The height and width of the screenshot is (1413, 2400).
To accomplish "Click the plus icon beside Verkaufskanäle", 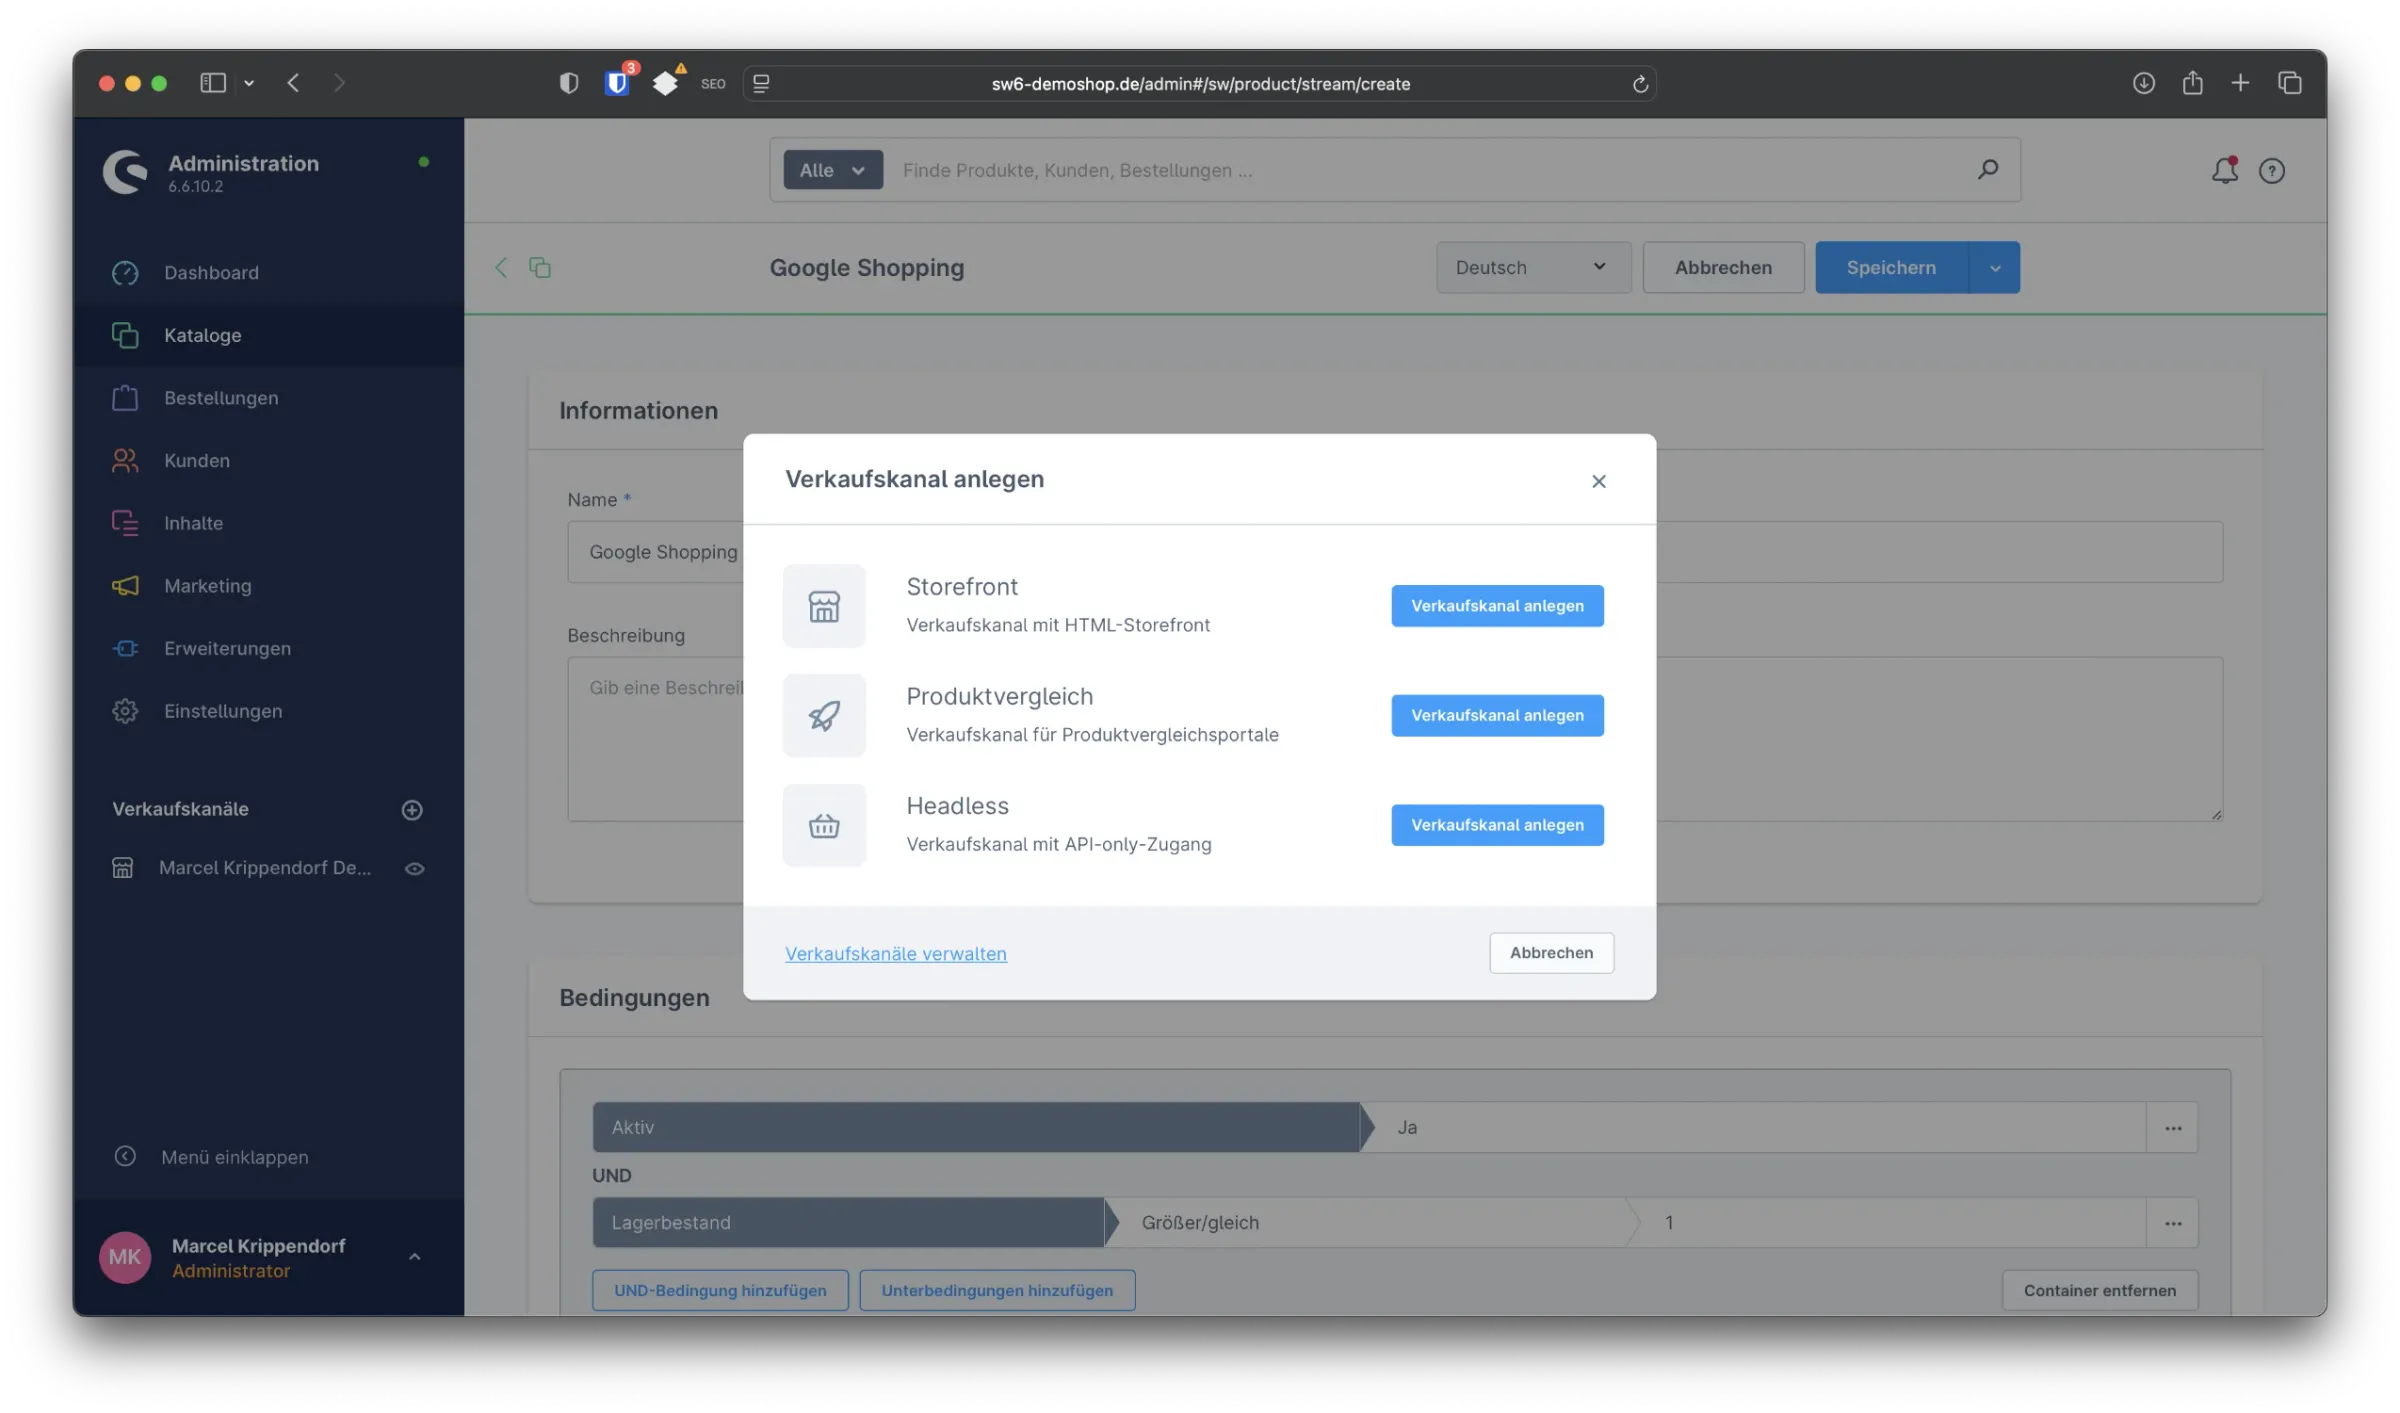I will (x=412, y=809).
